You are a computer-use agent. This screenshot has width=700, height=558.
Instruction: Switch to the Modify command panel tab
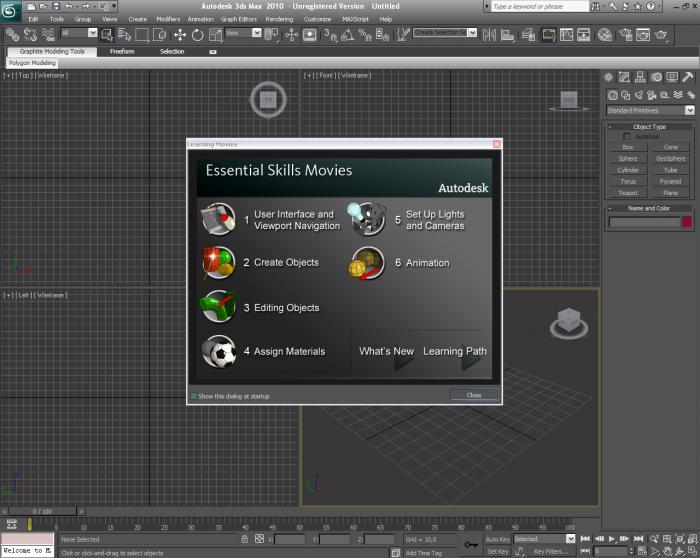(x=624, y=77)
